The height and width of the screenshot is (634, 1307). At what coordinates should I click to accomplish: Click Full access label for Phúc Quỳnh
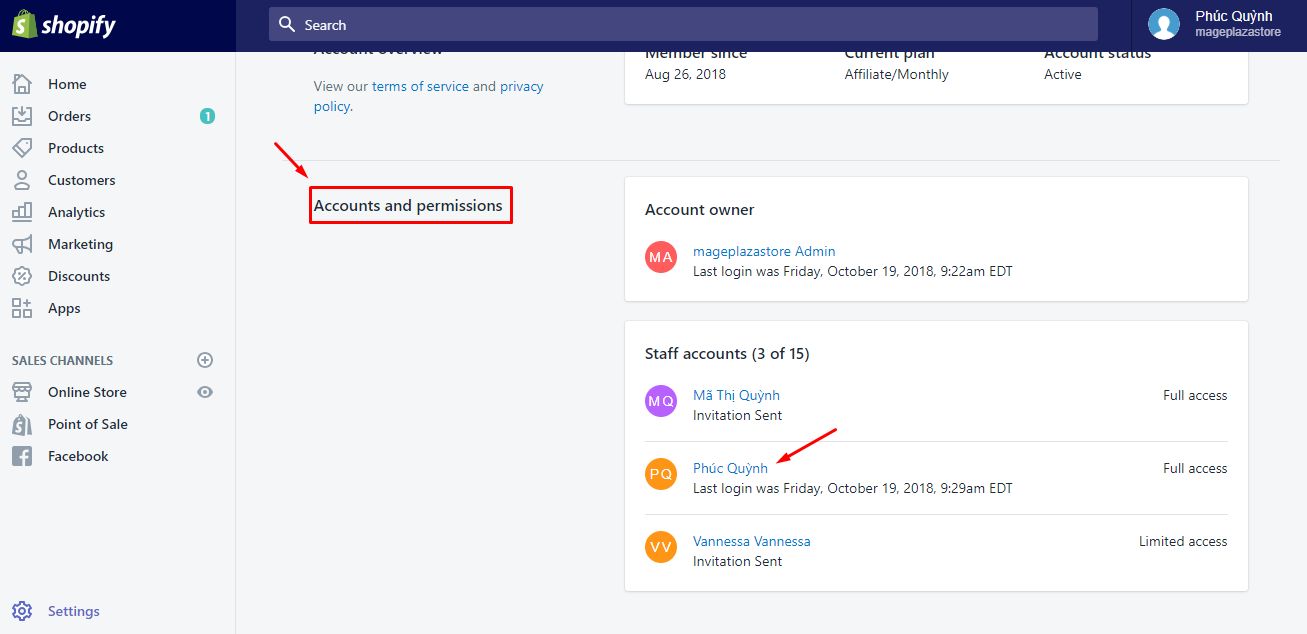coord(1195,468)
